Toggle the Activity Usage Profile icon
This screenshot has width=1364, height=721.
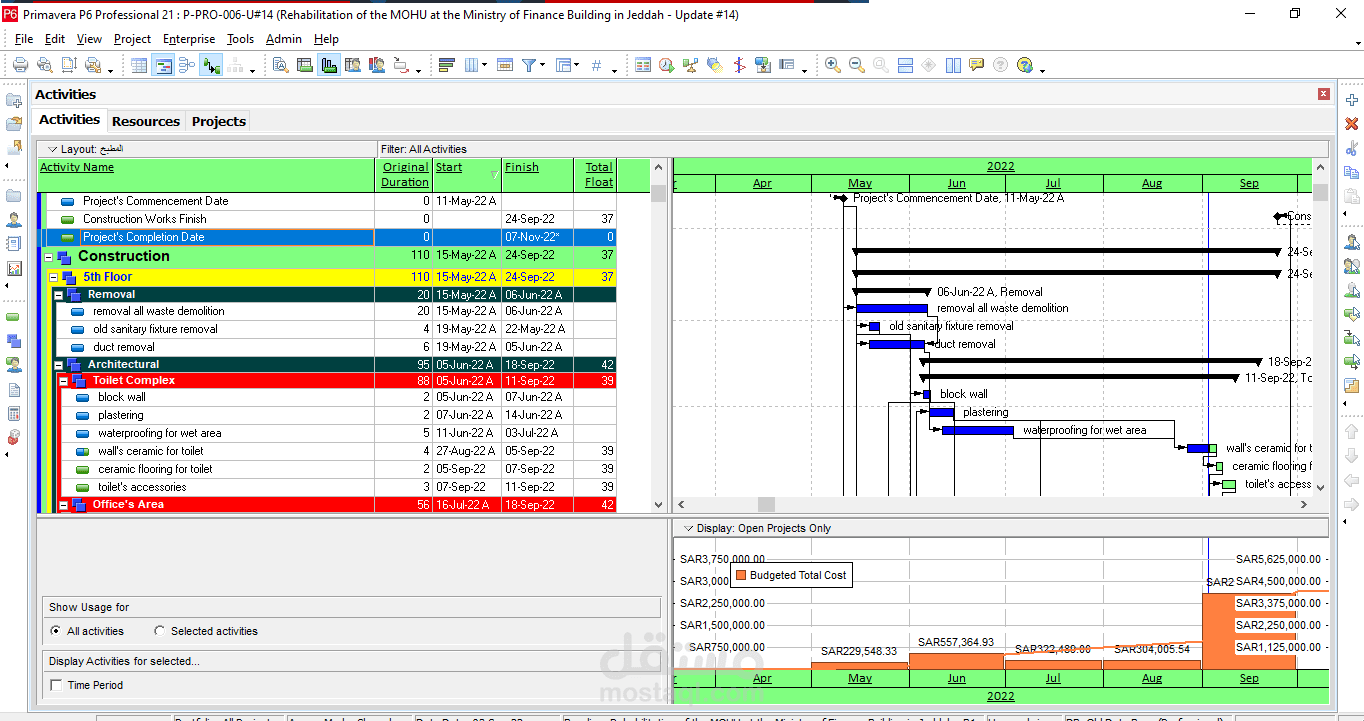click(x=329, y=65)
